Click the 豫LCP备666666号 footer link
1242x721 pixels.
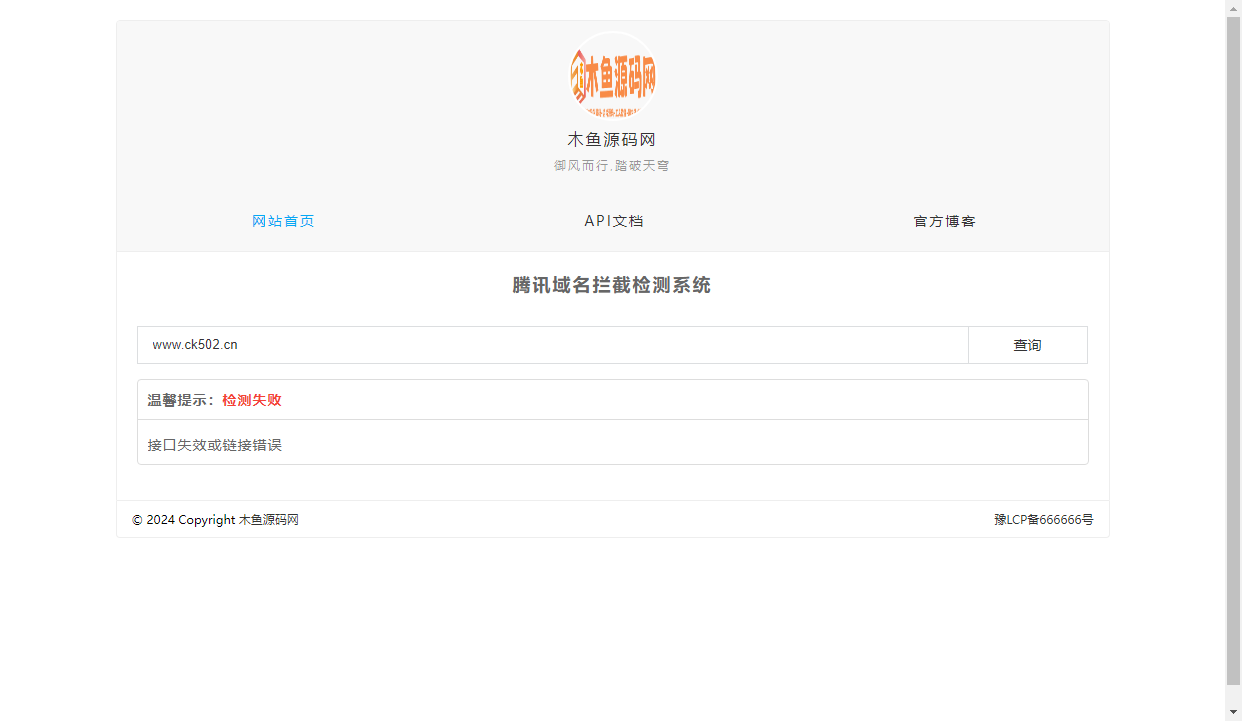pos(1043,520)
